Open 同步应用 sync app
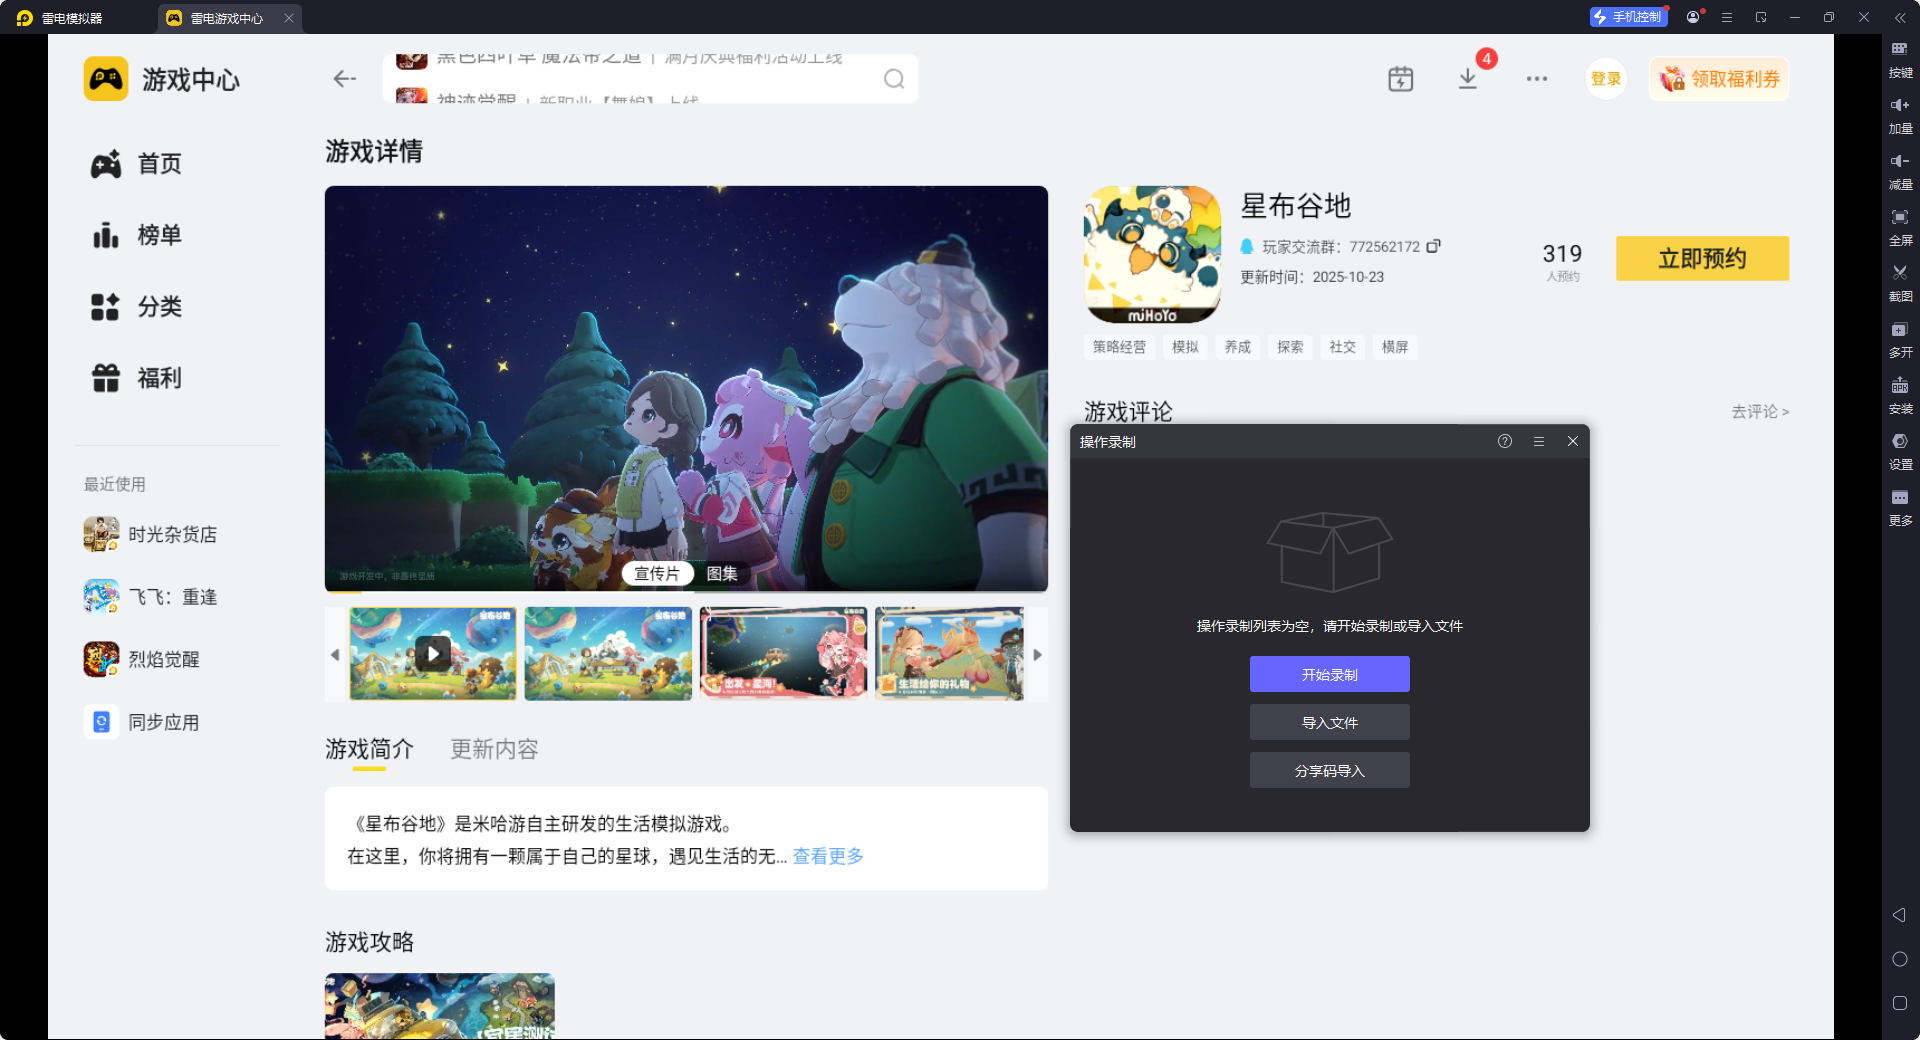1920x1040 pixels. (x=142, y=722)
